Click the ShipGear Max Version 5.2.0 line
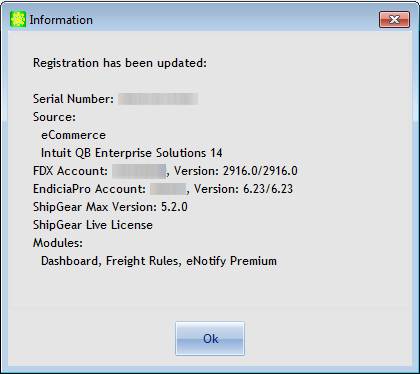The image size is (420, 374). point(110,207)
